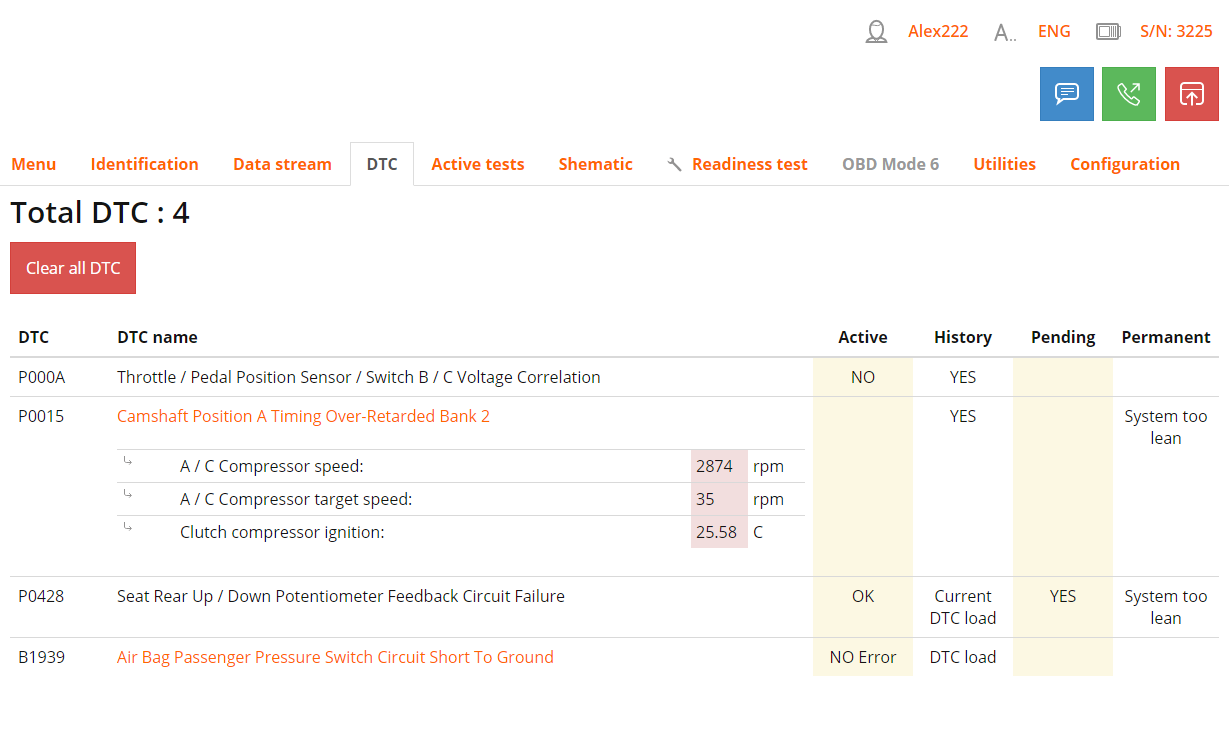
Task: Click the wrench icon beside Readiness test
Action: [x=675, y=164]
